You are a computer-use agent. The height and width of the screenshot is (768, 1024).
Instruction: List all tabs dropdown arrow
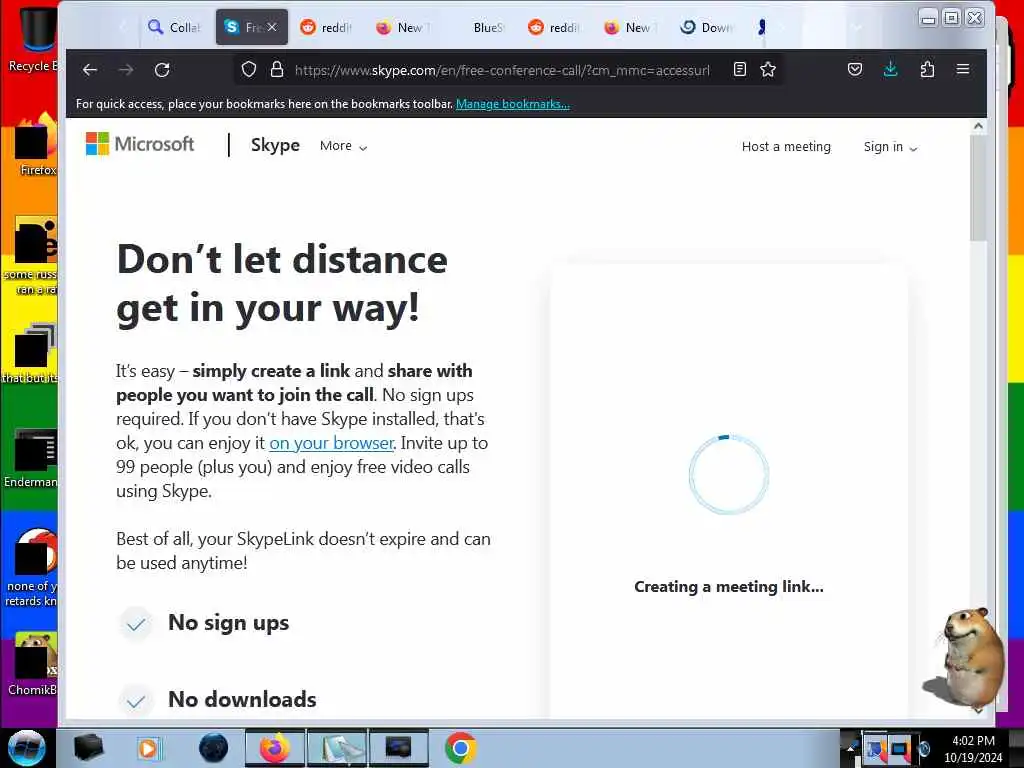[x=857, y=27]
